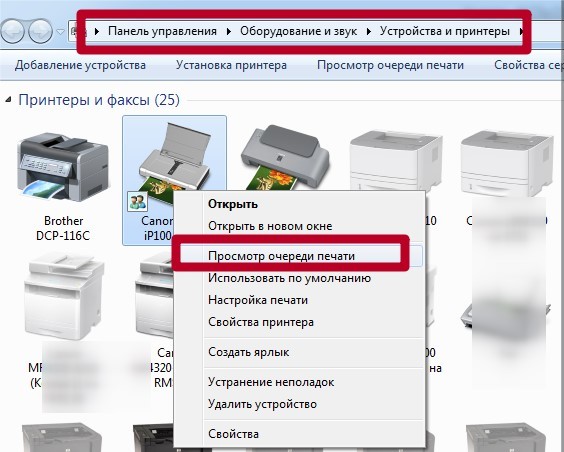
Task: Open Панель управления in the address bar
Action: click(x=162, y=31)
